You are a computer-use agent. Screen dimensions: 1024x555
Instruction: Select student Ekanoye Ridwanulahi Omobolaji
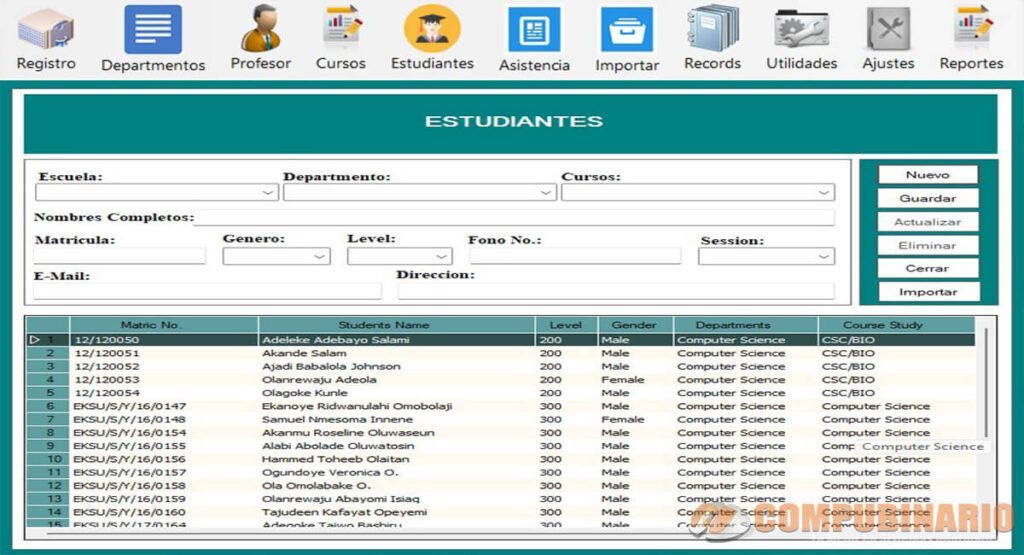click(396, 406)
